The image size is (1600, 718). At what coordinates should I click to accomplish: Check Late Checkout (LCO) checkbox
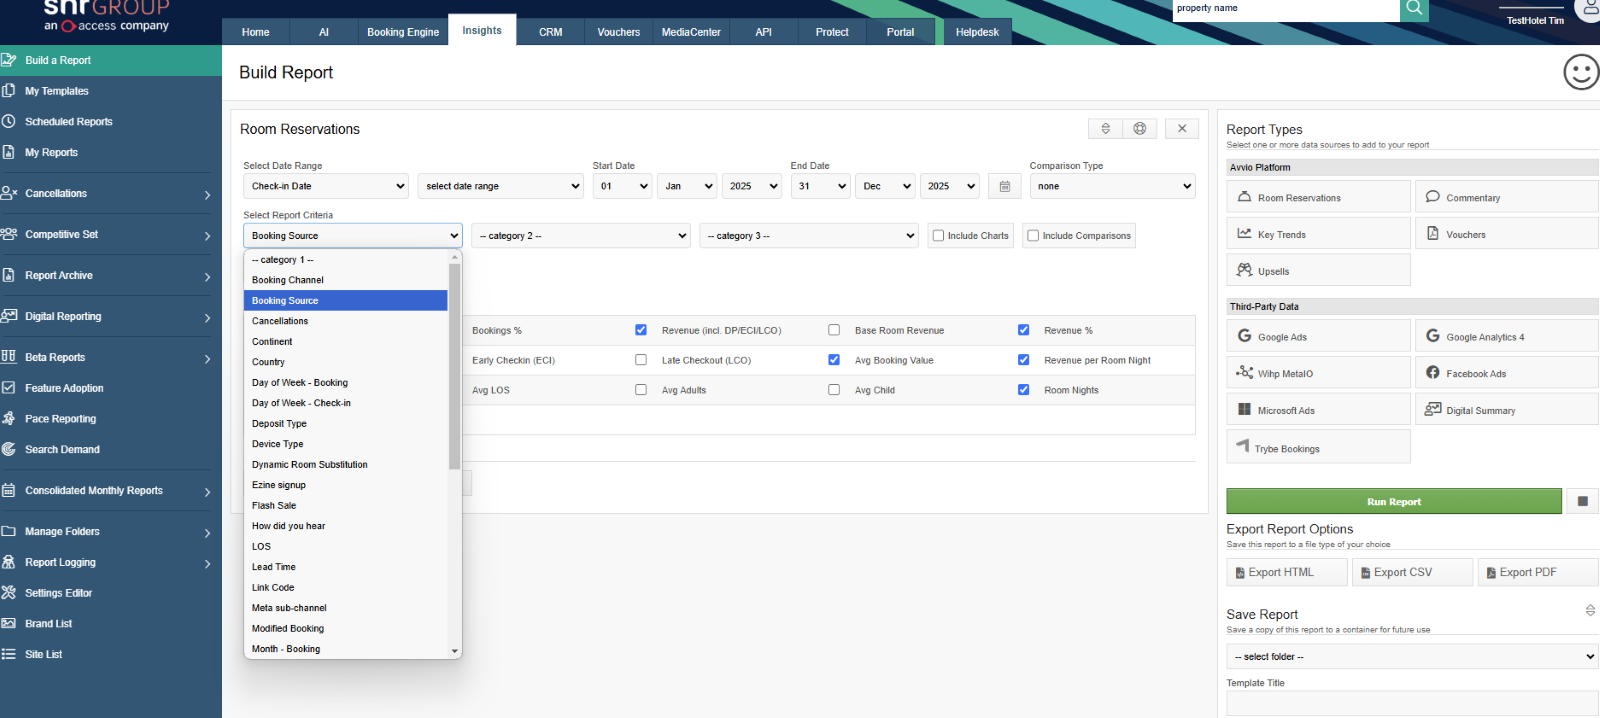[641, 360]
